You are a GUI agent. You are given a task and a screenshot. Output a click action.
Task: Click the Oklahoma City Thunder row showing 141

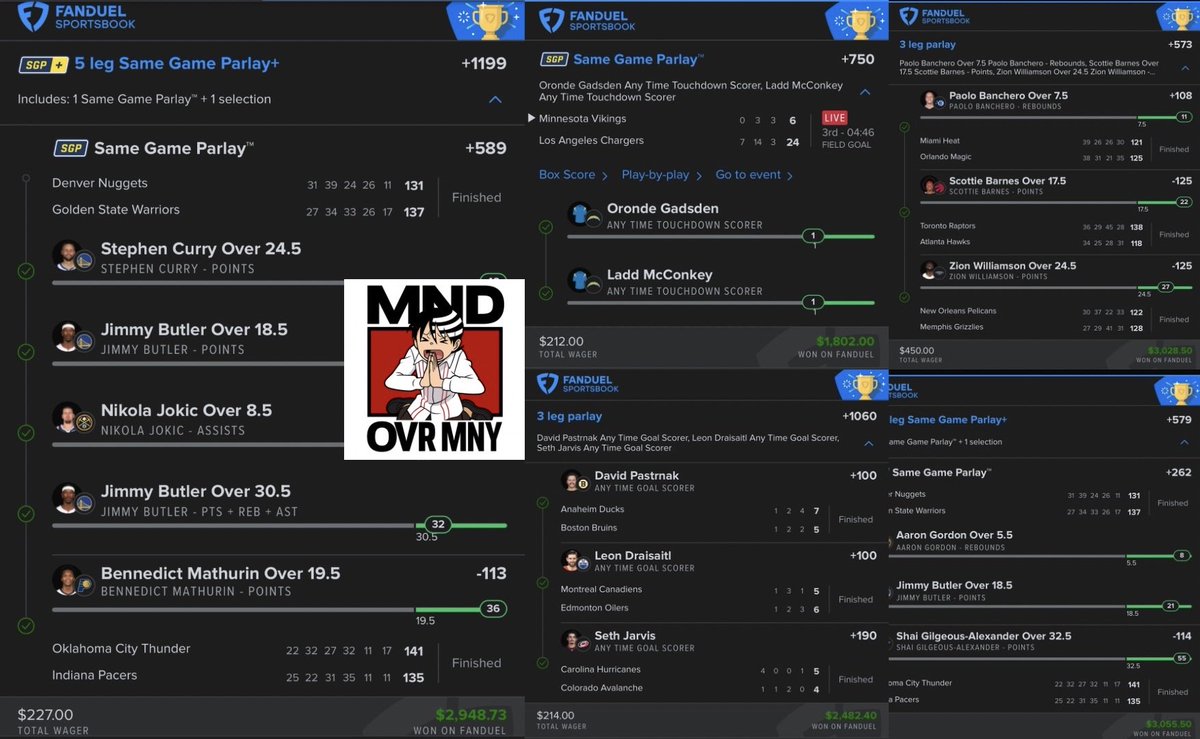(x=238, y=649)
